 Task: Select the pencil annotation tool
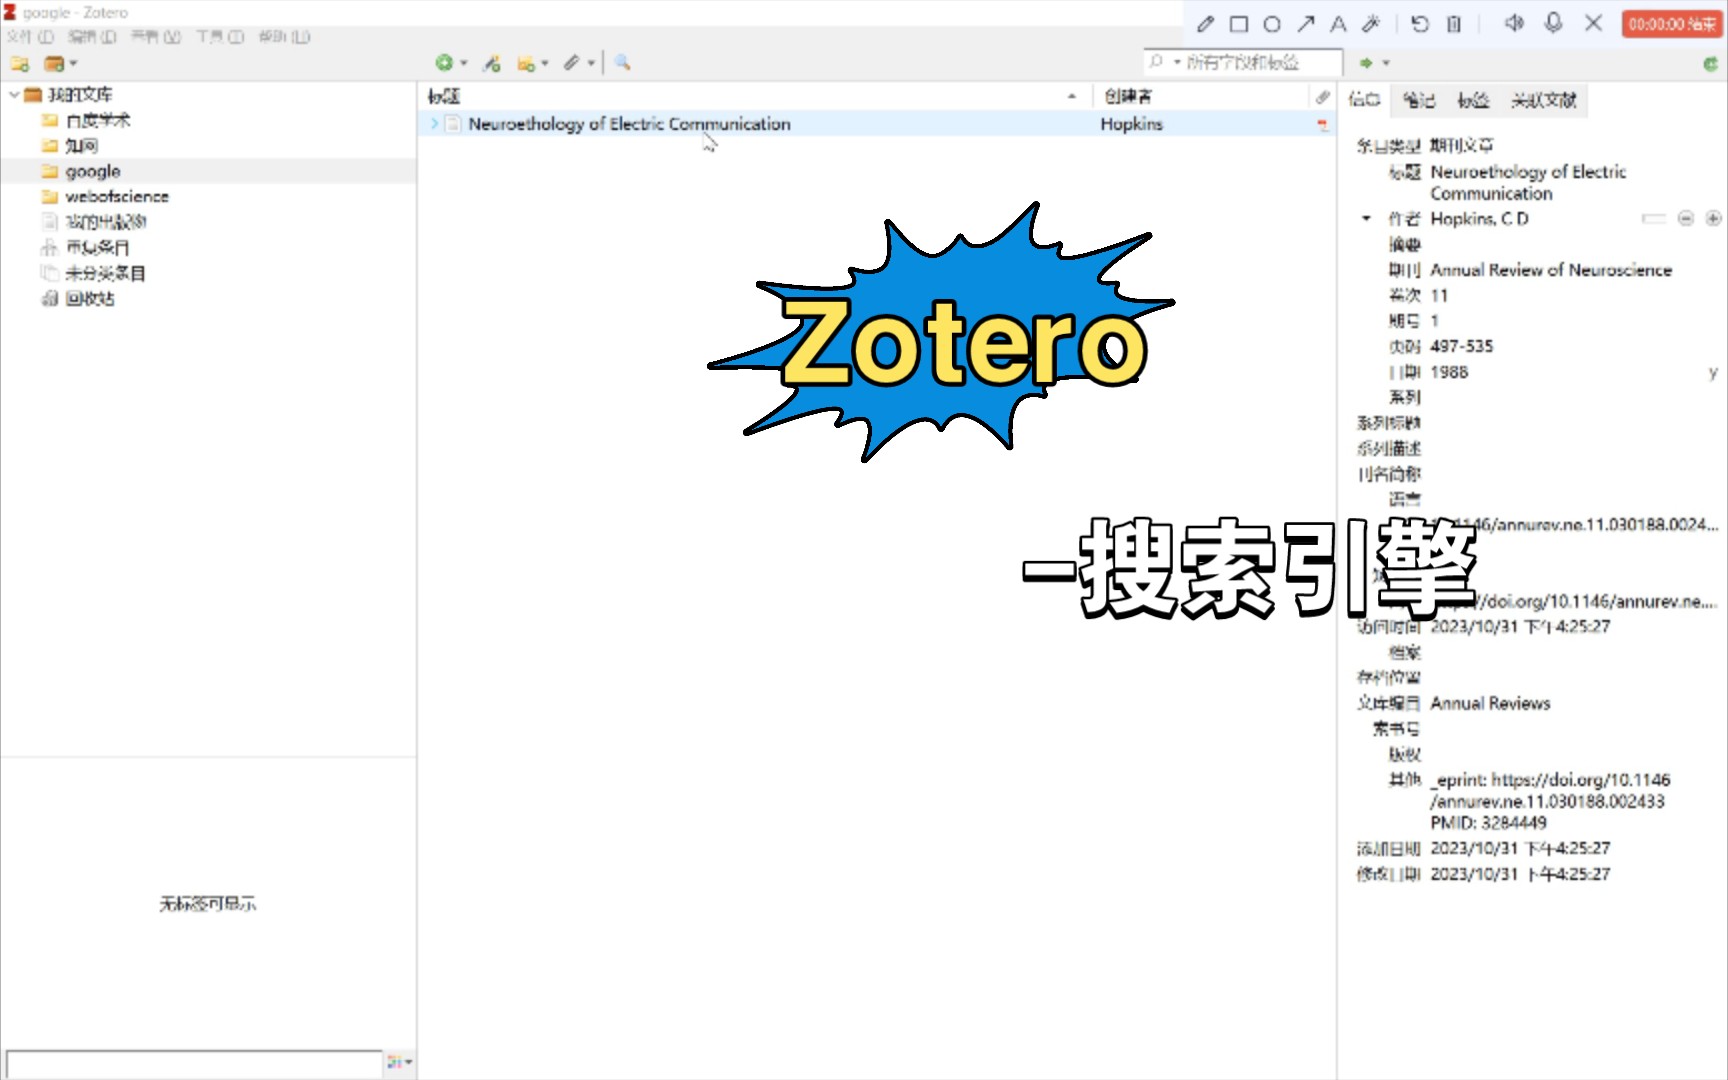tap(1206, 24)
